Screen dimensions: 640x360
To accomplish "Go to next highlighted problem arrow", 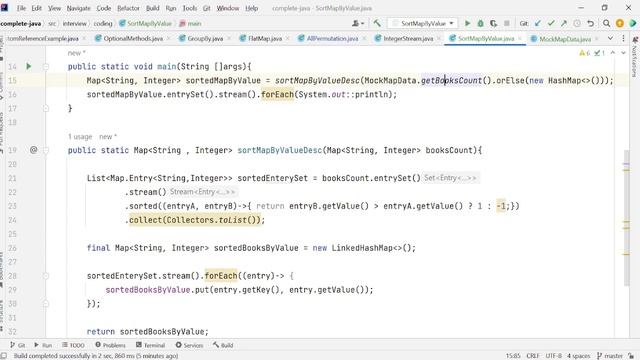I will [623, 53].
